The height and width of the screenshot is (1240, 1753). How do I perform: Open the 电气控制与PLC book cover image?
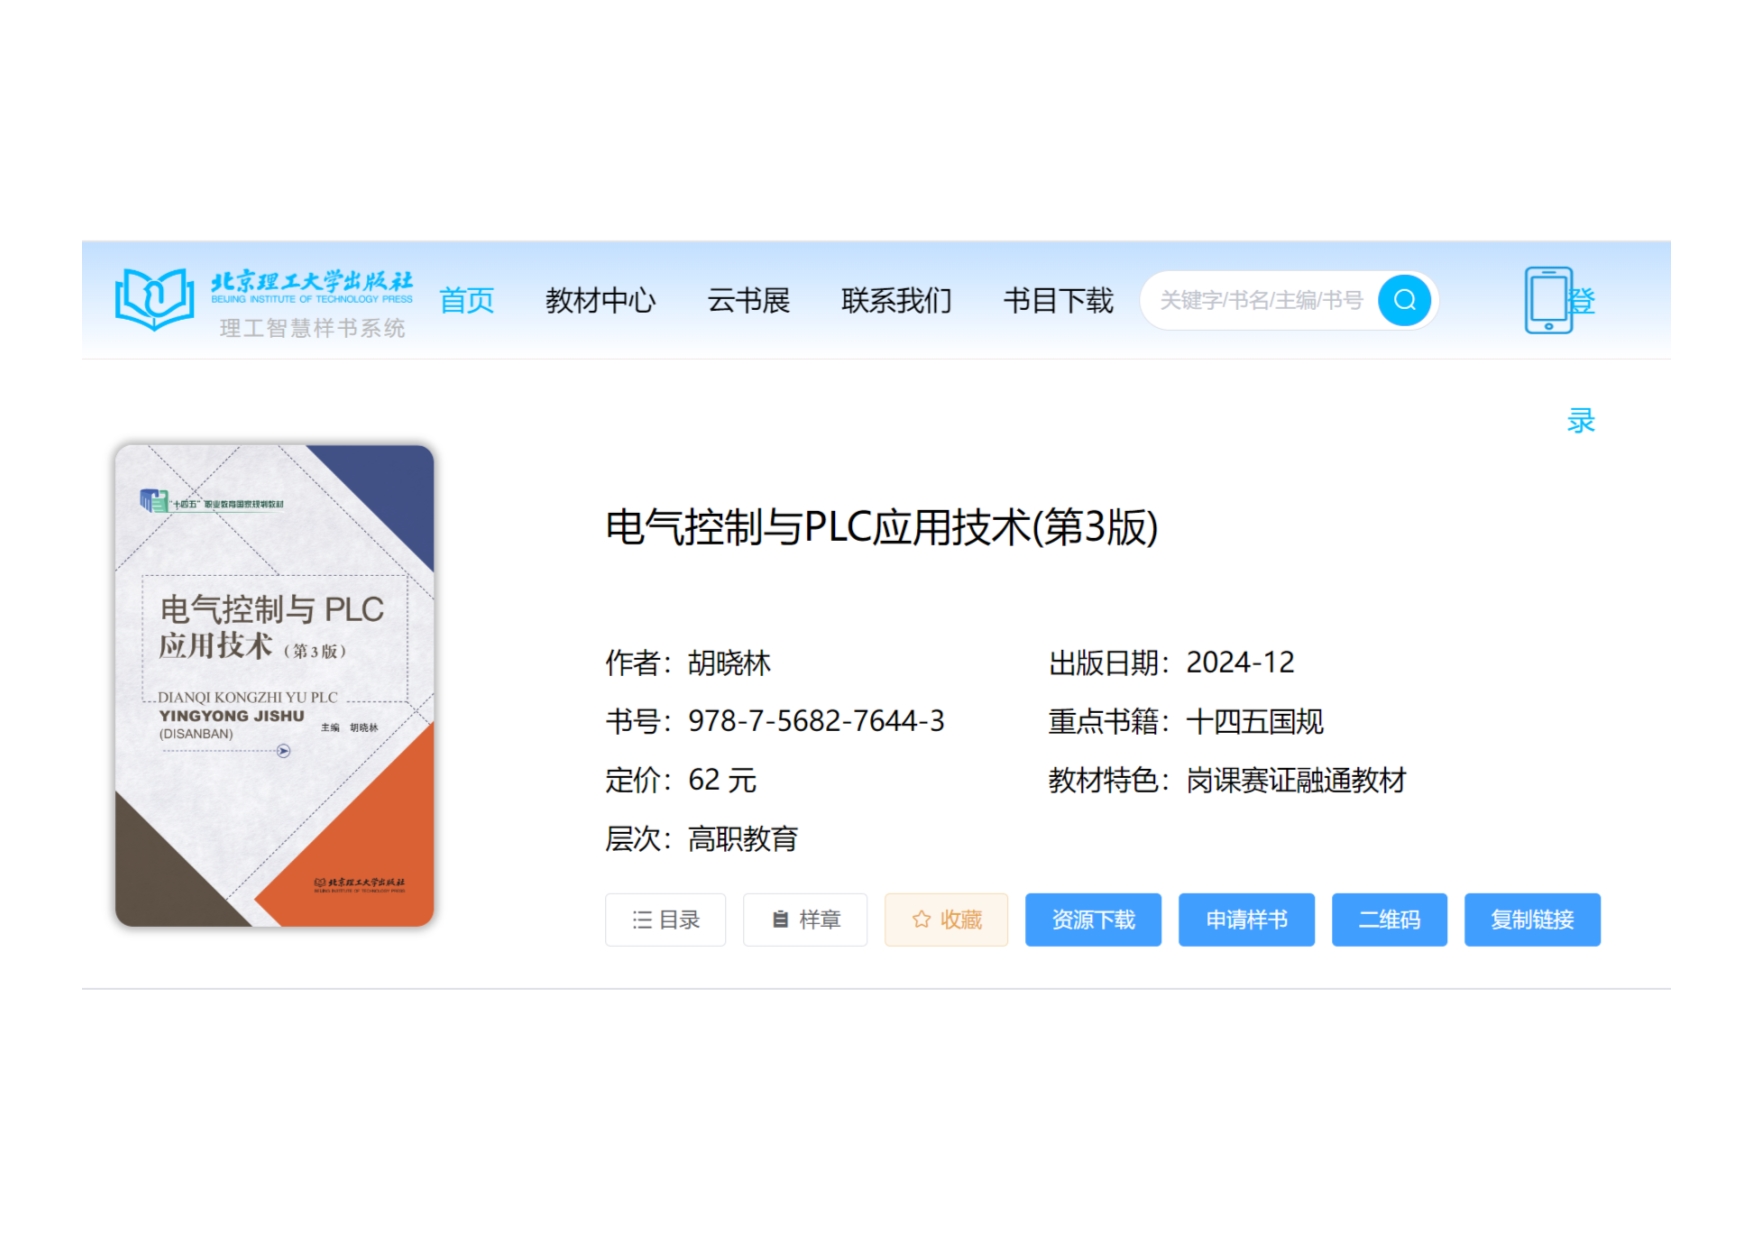(x=275, y=686)
